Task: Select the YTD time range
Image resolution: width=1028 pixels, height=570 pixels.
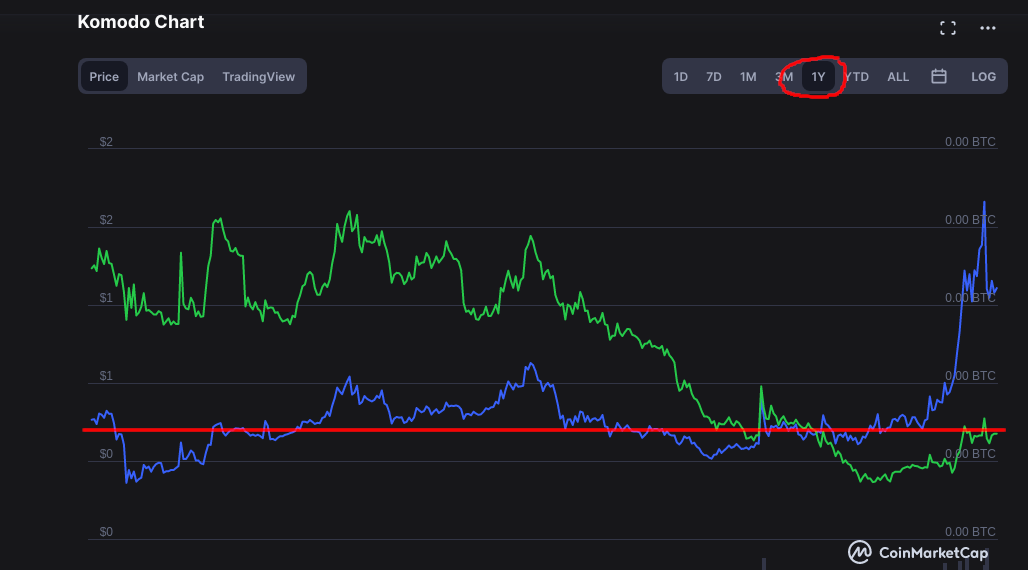Action: tap(857, 77)
